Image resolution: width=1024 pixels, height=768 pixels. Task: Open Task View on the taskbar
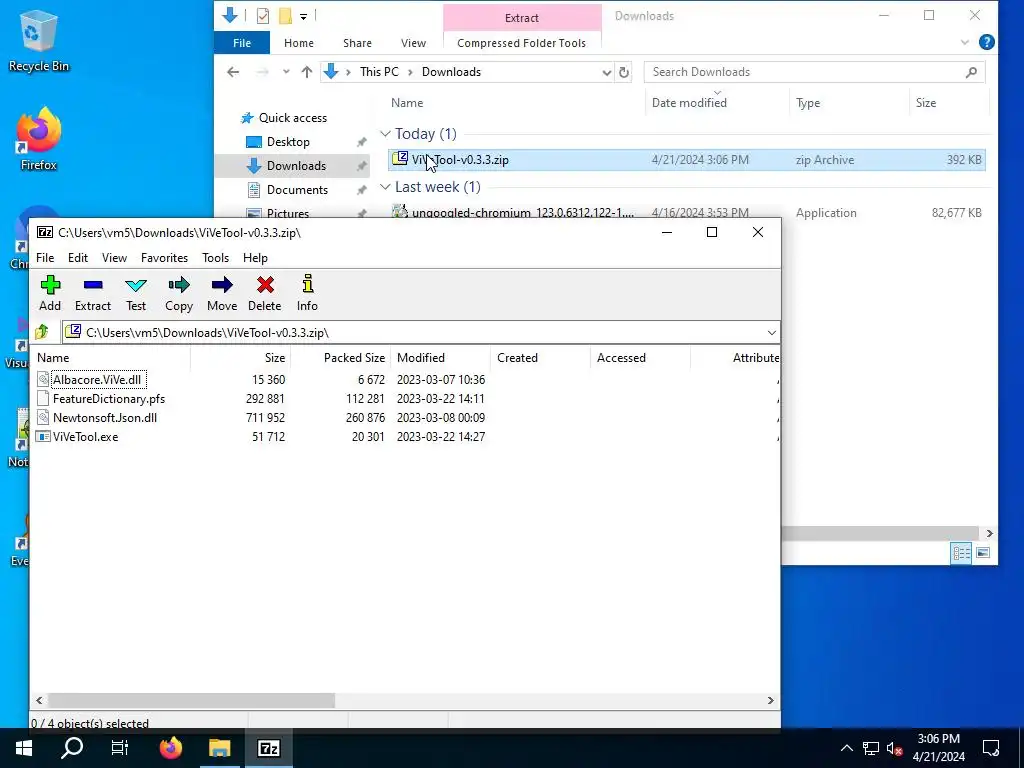[x=120, y=748]
